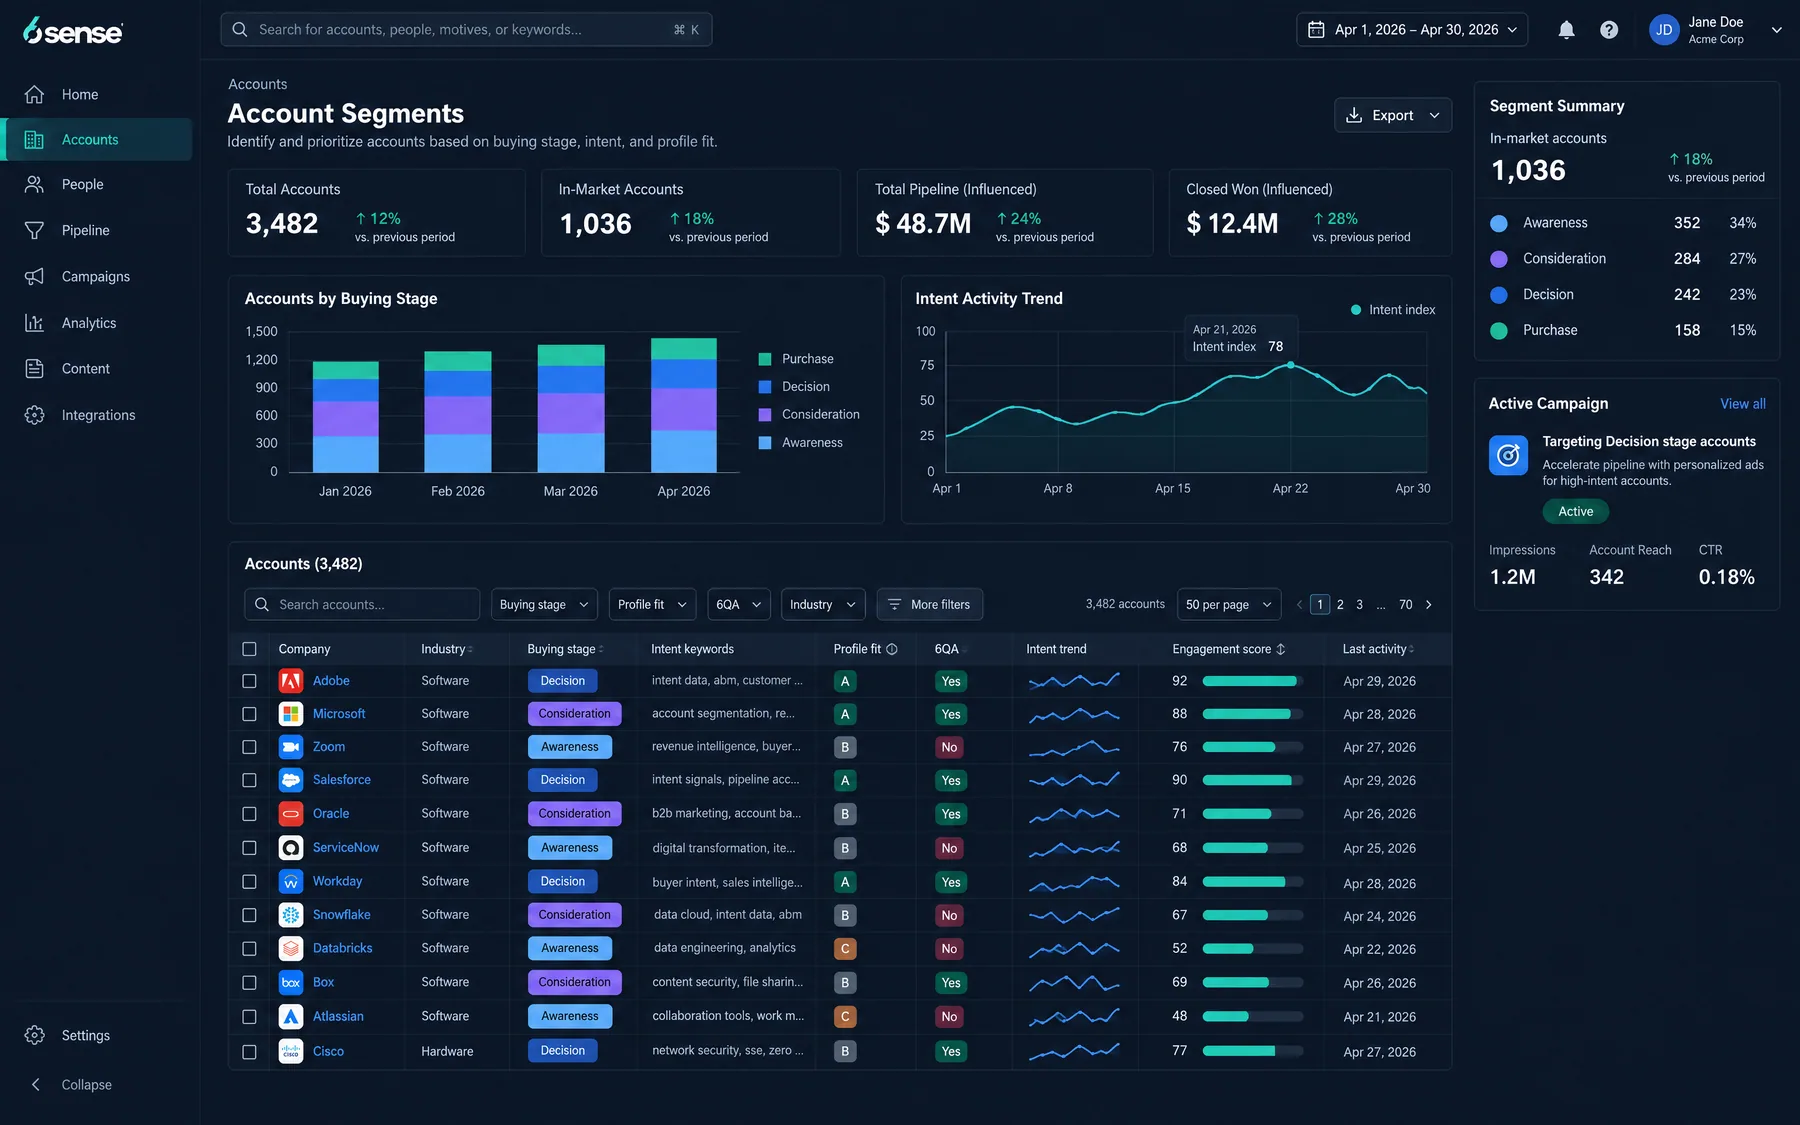Image resolution: width=1800 pixels, height=1125 pixels.
Task: Focus the Search accounts field
Action: pos(362,605)
